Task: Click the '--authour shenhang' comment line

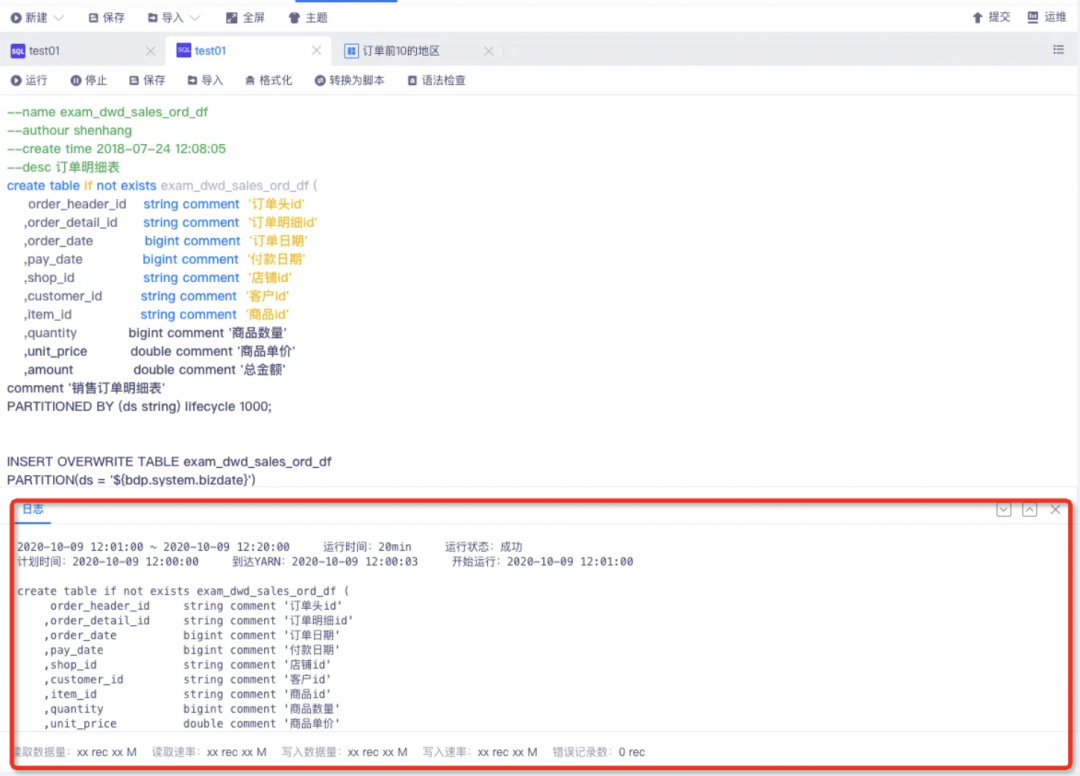Action: [70, 131]
